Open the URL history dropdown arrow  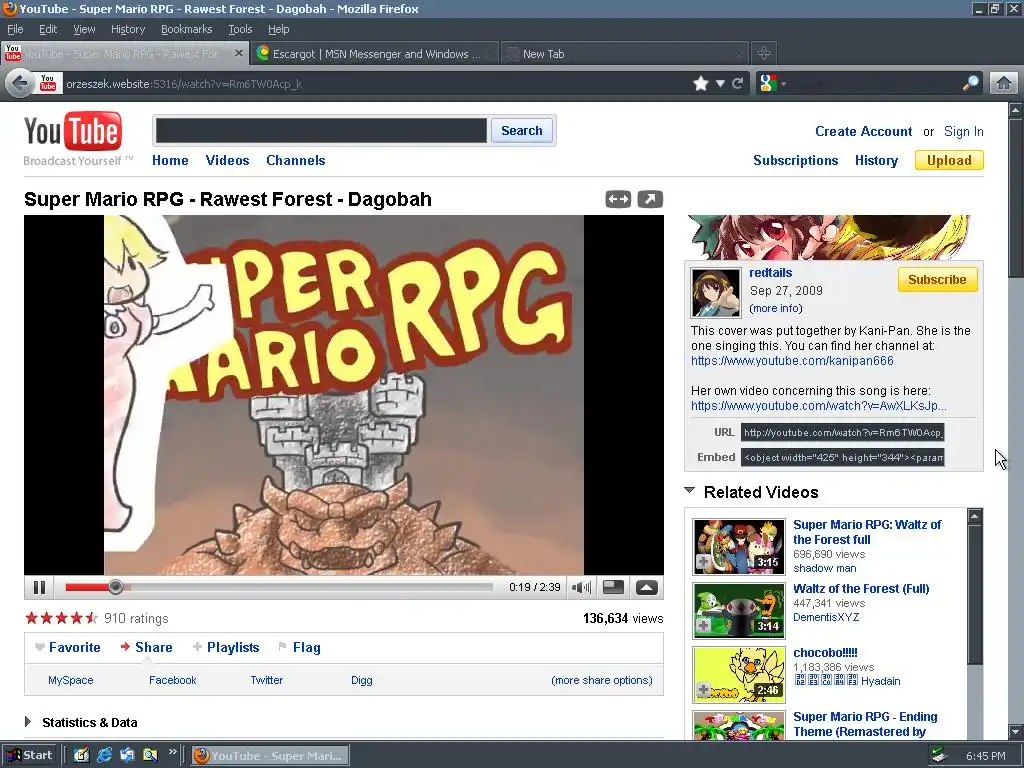720,84
